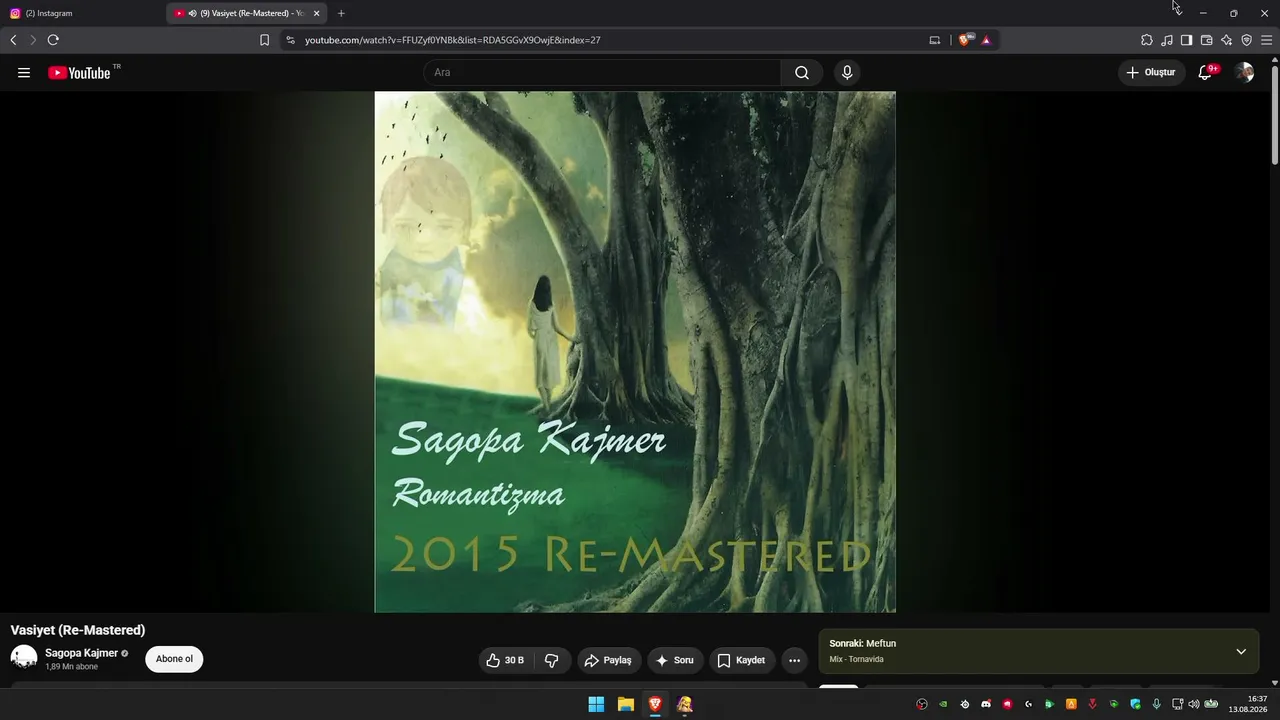
Task: Open media control music note icon
Action: pos(1167,40)
